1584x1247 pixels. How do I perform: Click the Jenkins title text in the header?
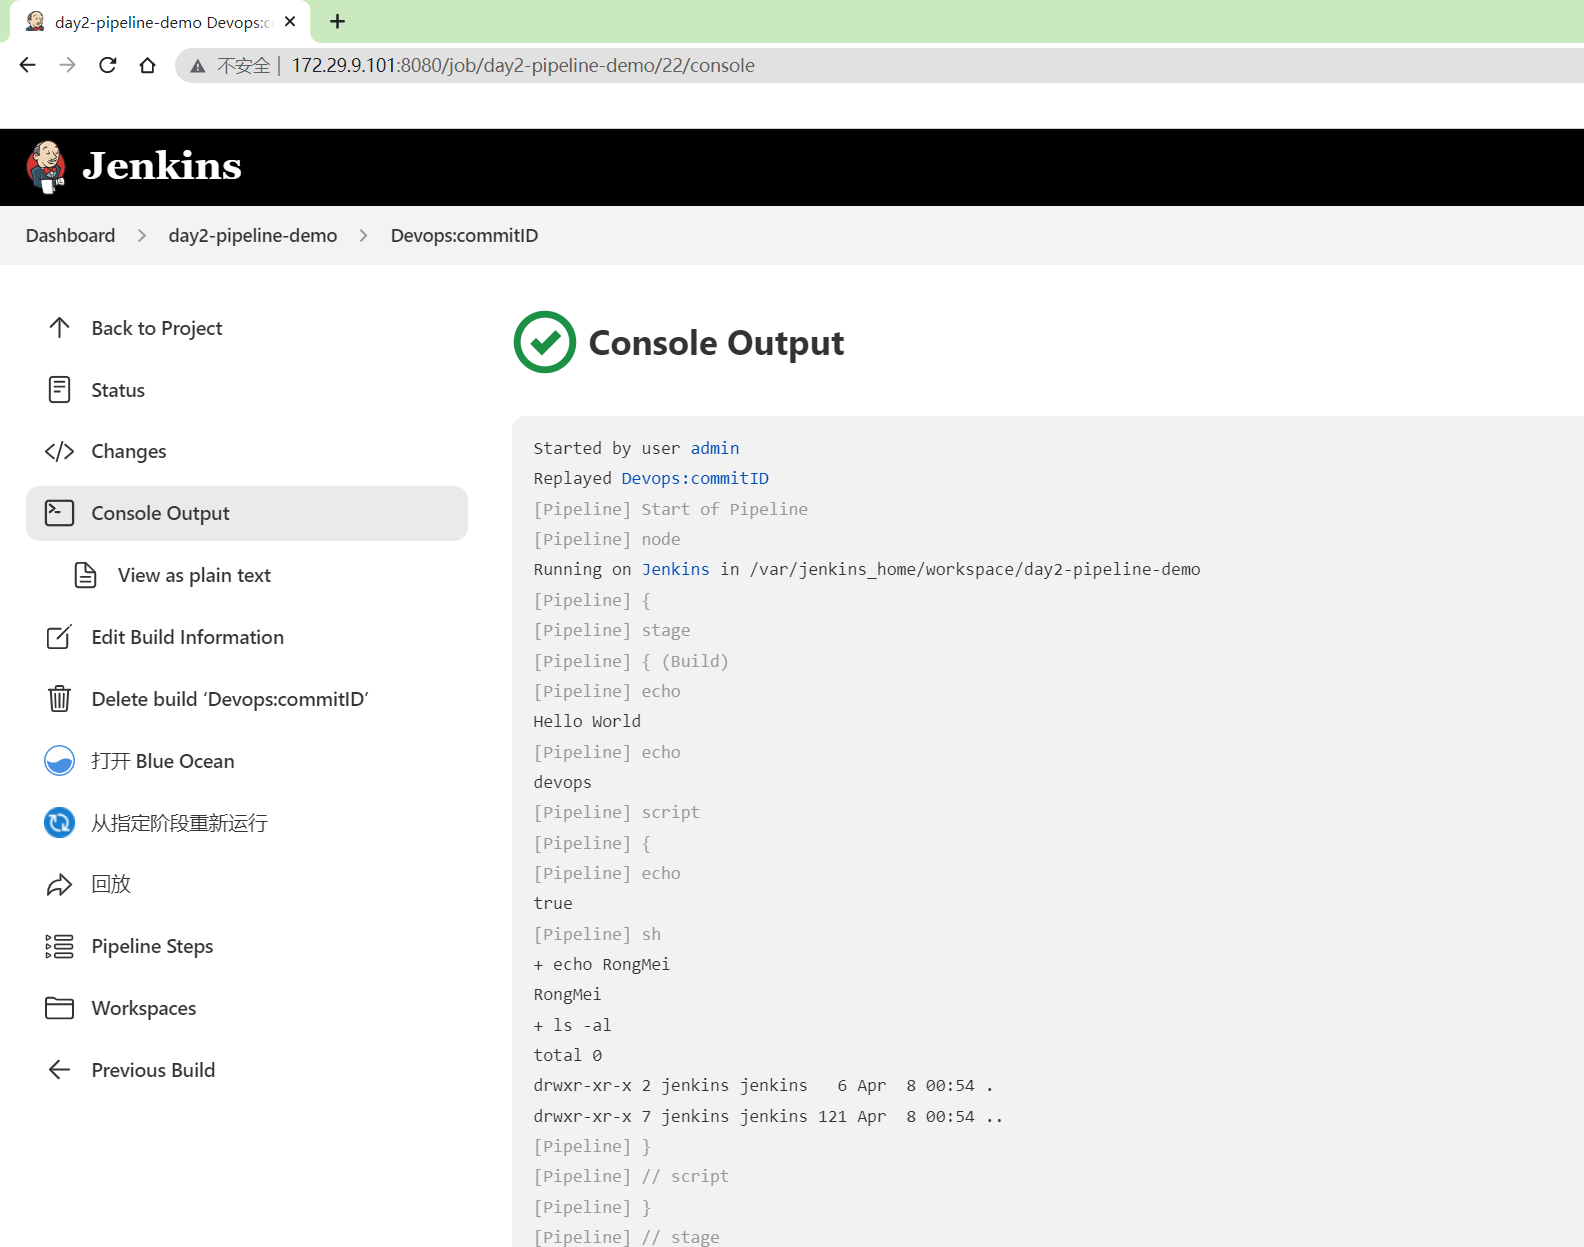tap(162, 166)
